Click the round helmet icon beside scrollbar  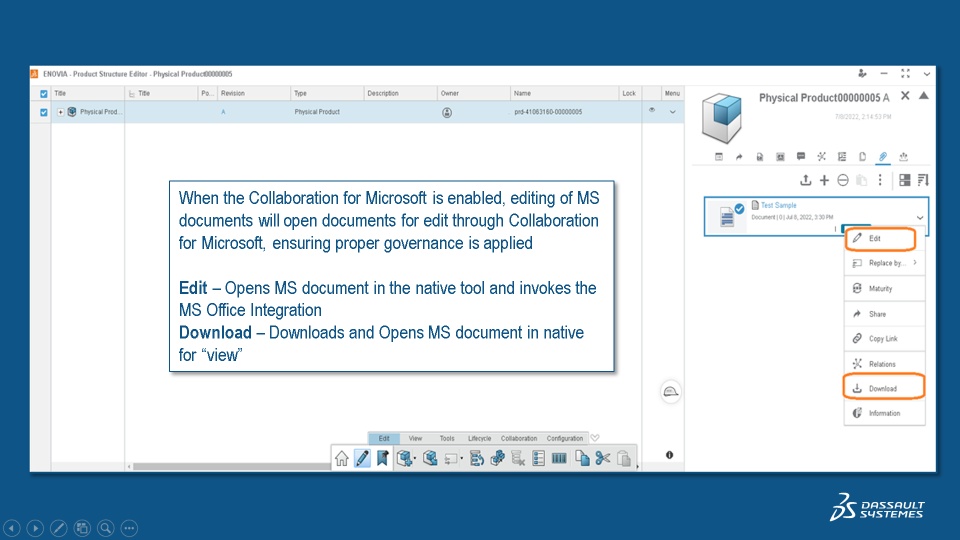click(x=670, y=392)
